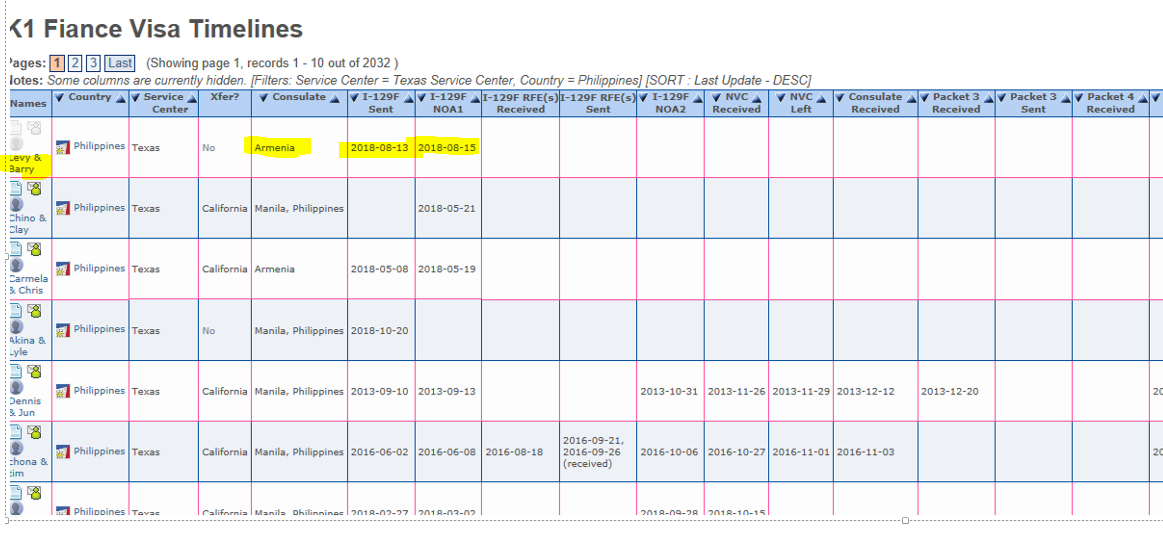Sort I-129F NOA1 column ascending arrow
1163x534 pixels.
pos(475,98)
